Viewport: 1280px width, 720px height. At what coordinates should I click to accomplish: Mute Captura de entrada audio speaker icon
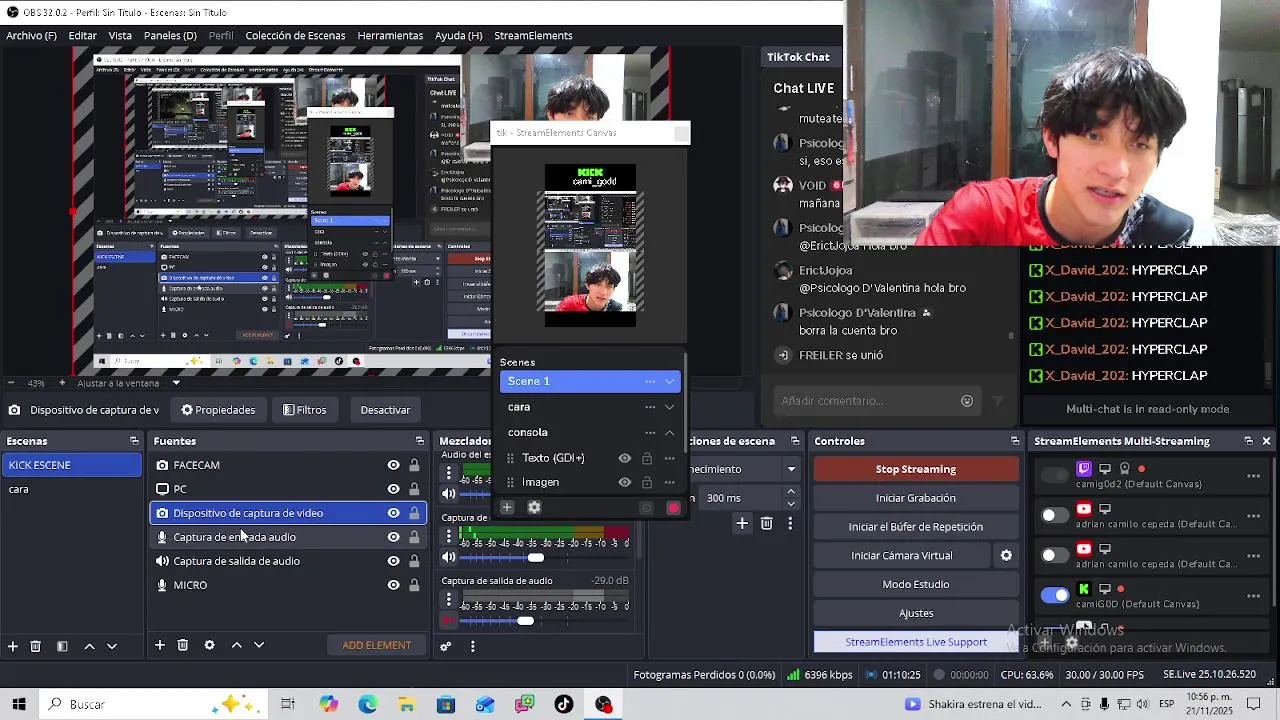coord(449,557)
